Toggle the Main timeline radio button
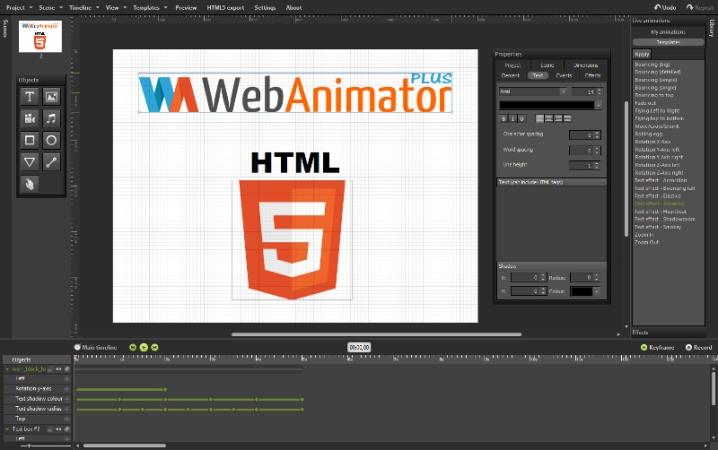718x450 pixels. click(78, 347)
